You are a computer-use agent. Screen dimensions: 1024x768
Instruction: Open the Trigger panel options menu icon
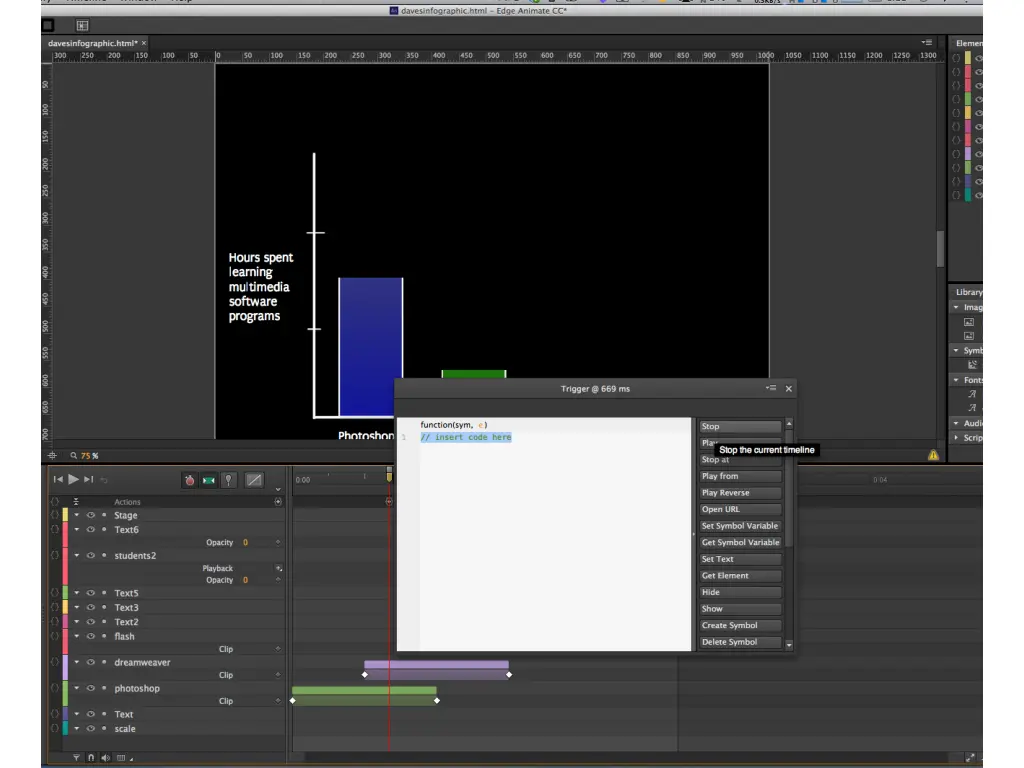point(771,388)
